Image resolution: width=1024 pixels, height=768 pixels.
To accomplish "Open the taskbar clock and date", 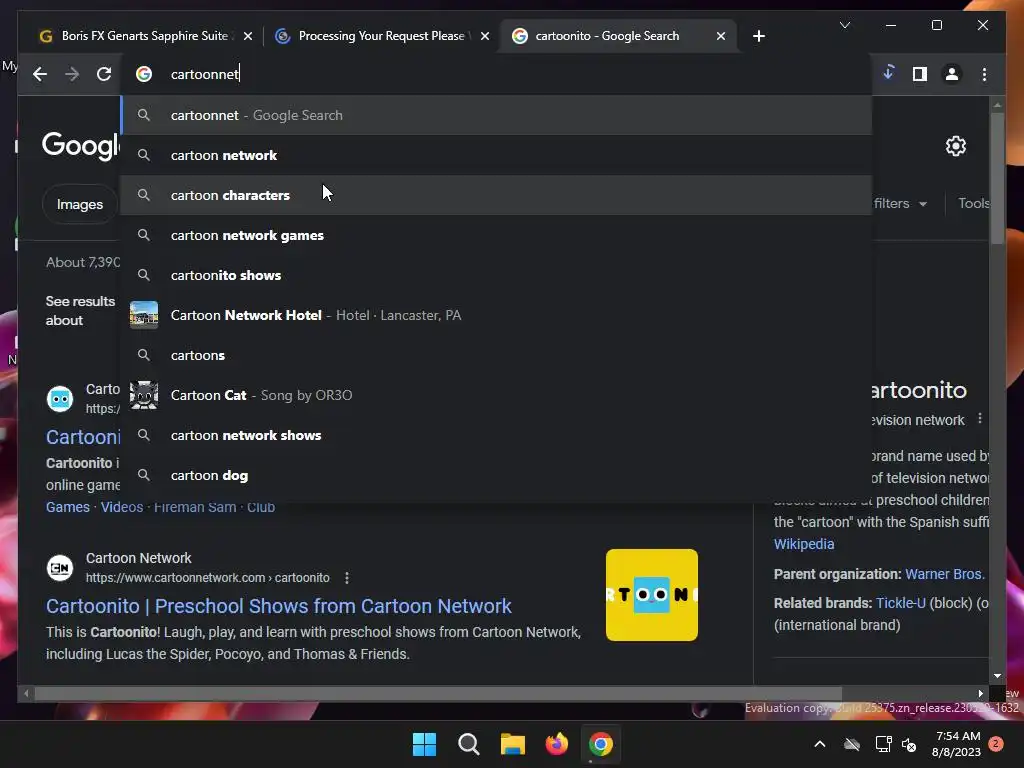I will [x=957, y=744].
